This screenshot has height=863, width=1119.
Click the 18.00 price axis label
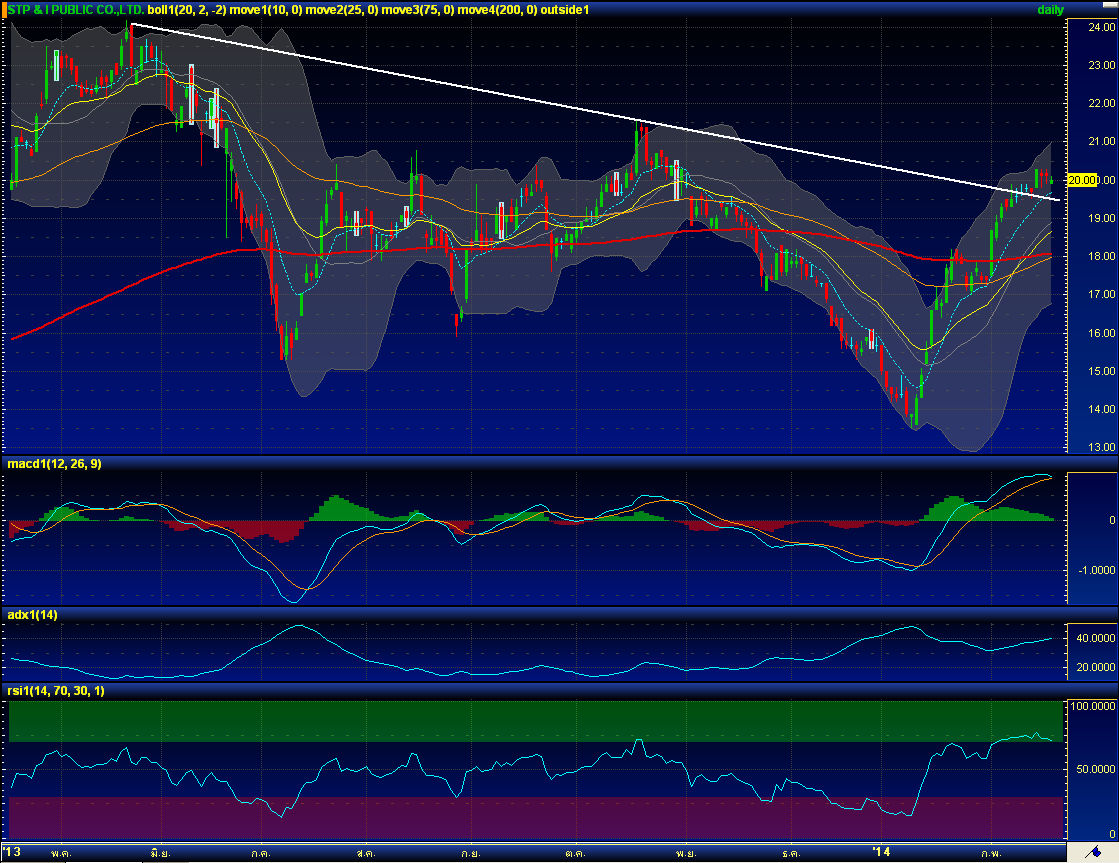[1101, 256]
